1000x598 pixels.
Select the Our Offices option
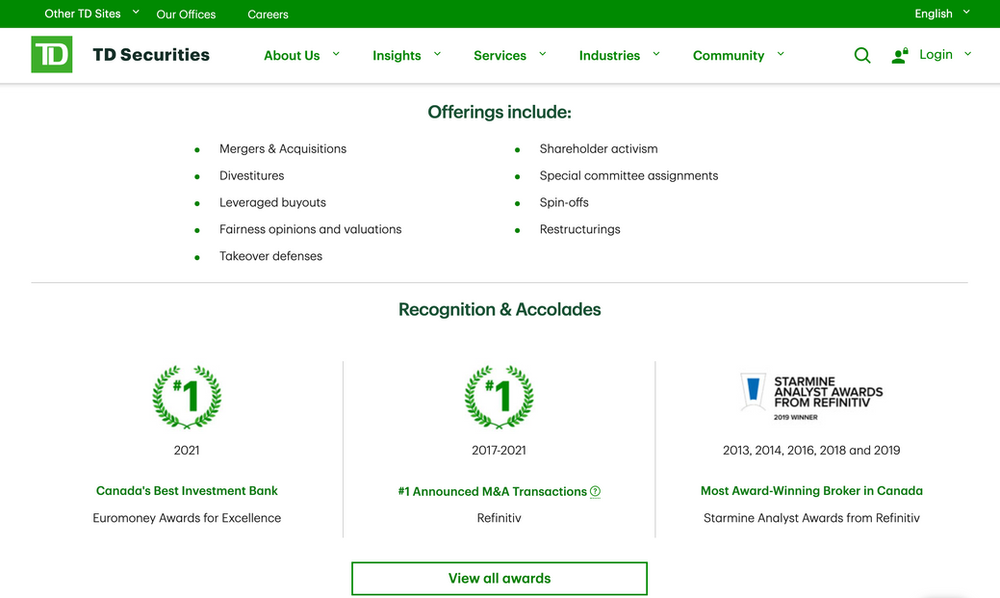pos(186,14)
